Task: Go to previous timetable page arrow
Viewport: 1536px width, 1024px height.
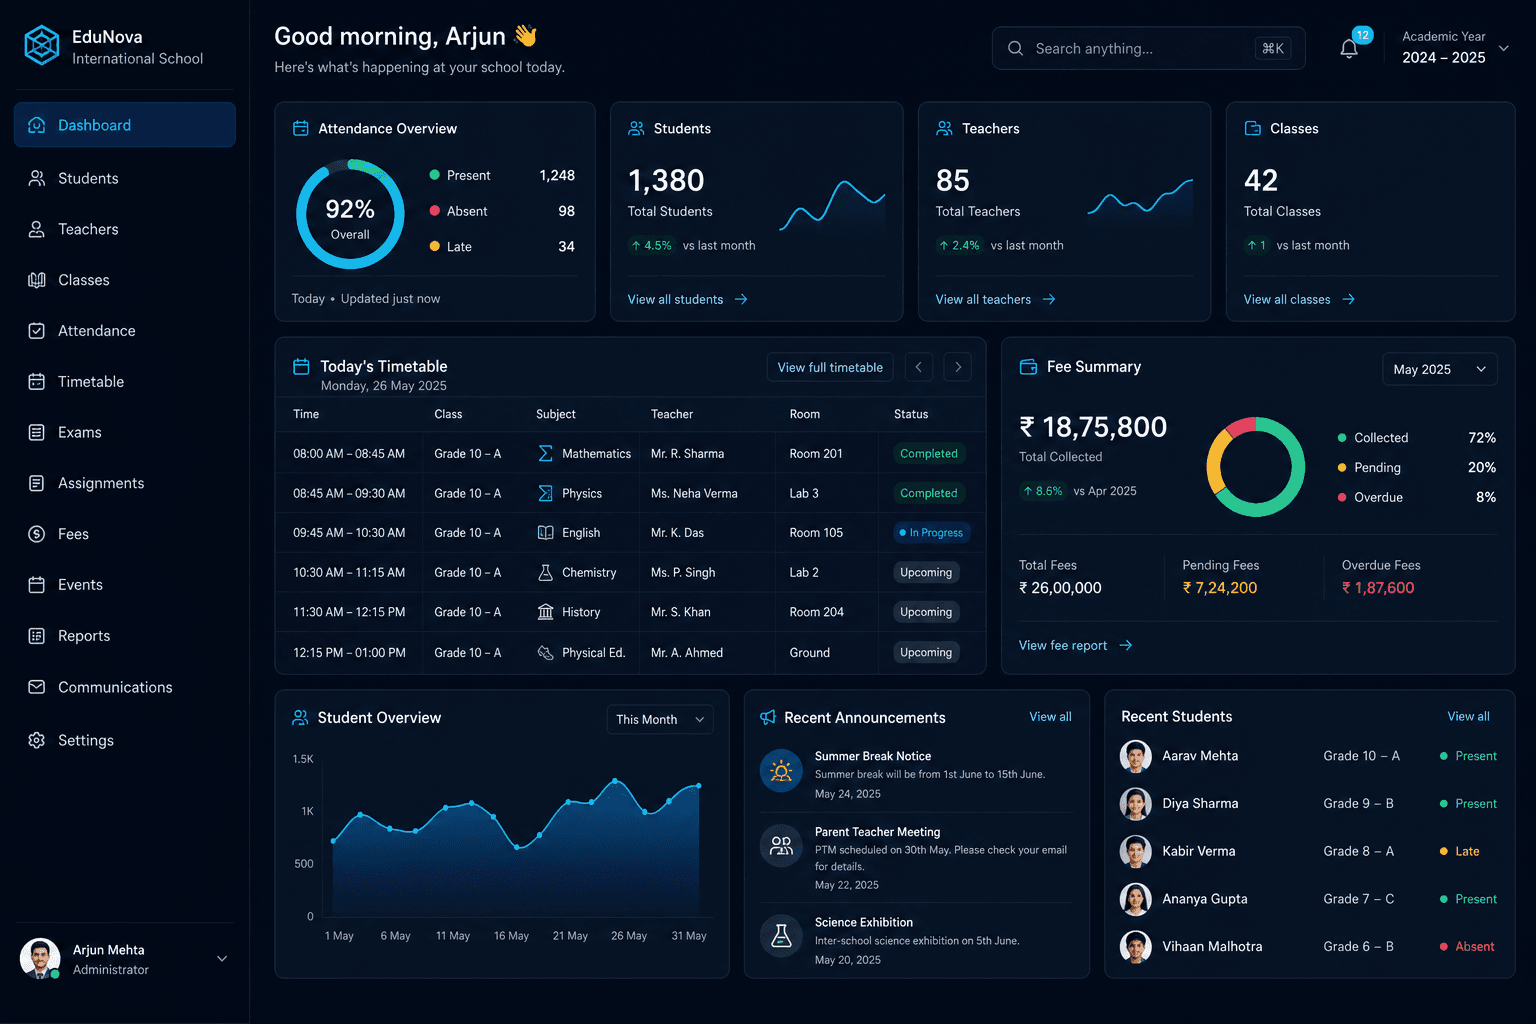Action: tap(919, 367)
